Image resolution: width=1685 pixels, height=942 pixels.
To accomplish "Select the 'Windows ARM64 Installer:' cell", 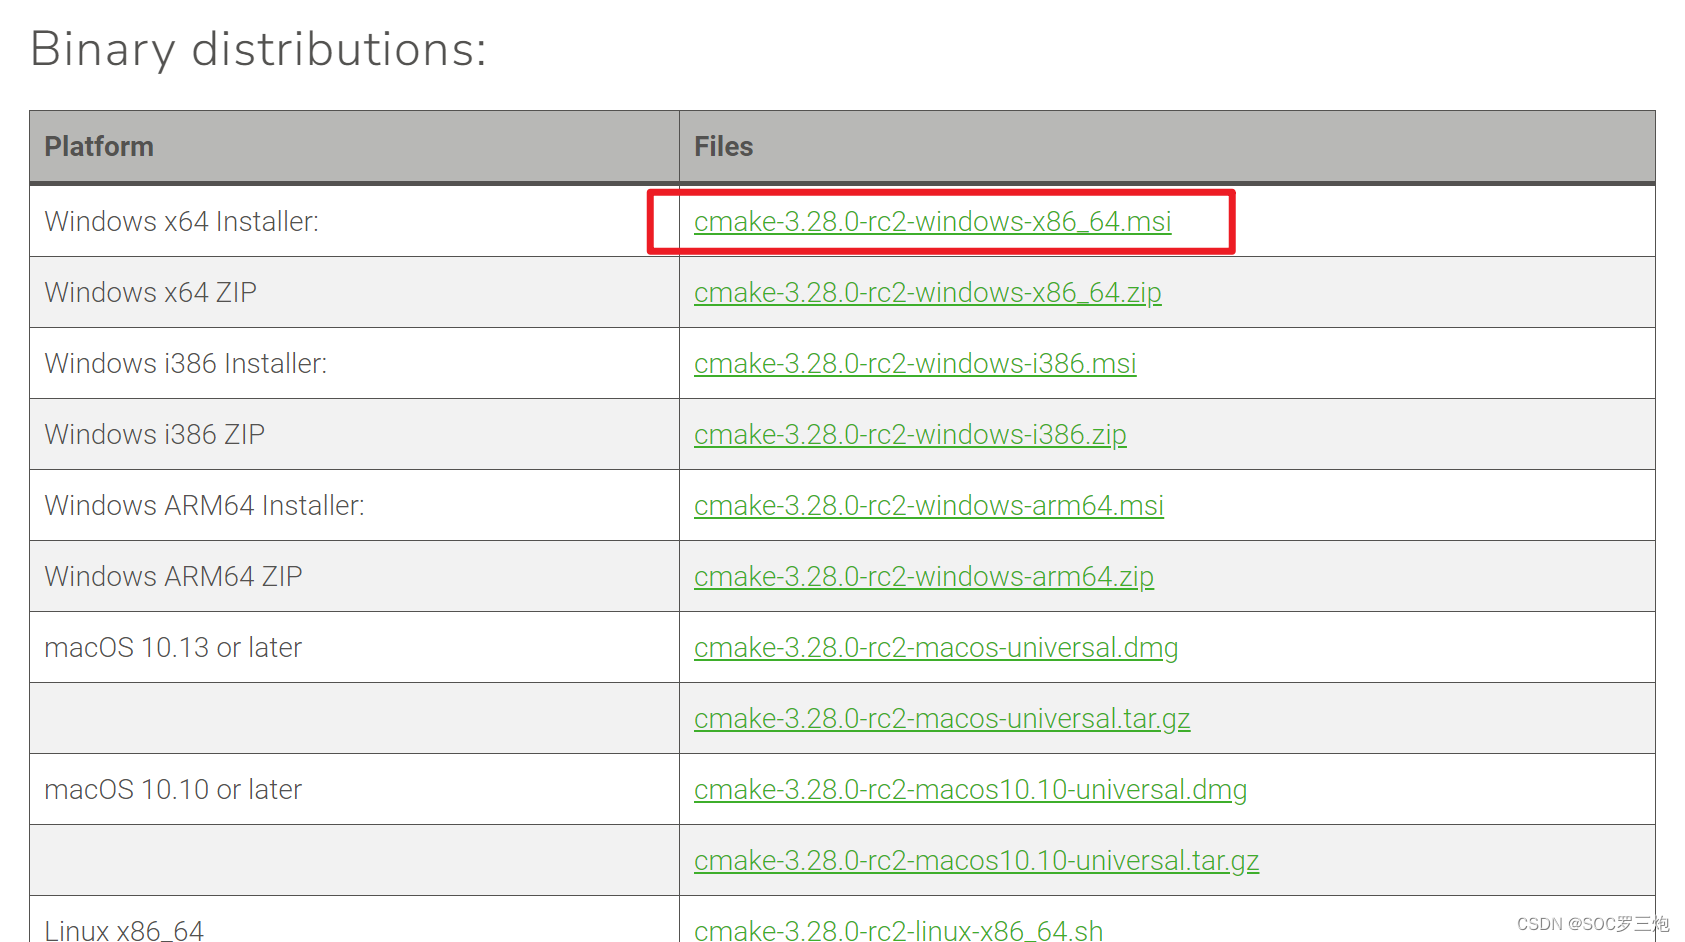I will [x=354, y=506].
